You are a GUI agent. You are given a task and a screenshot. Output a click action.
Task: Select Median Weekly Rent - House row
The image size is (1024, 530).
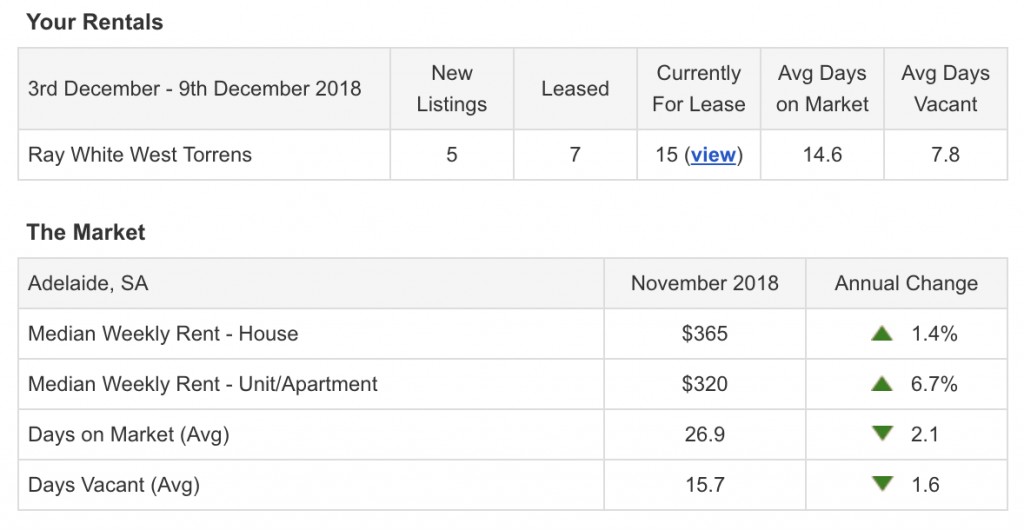[x=513, y=334]
